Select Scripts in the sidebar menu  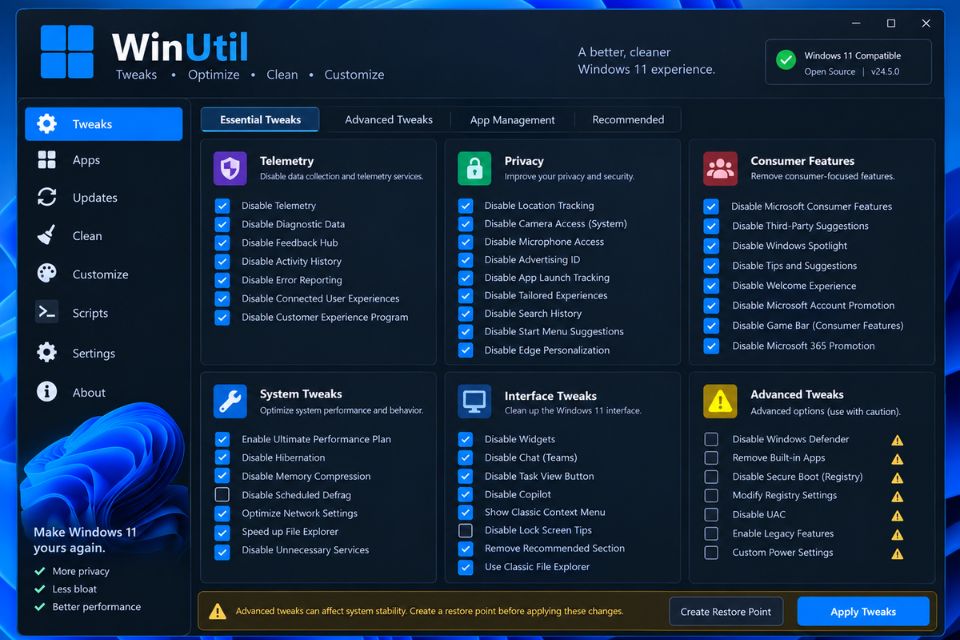[x=103, y=312]
